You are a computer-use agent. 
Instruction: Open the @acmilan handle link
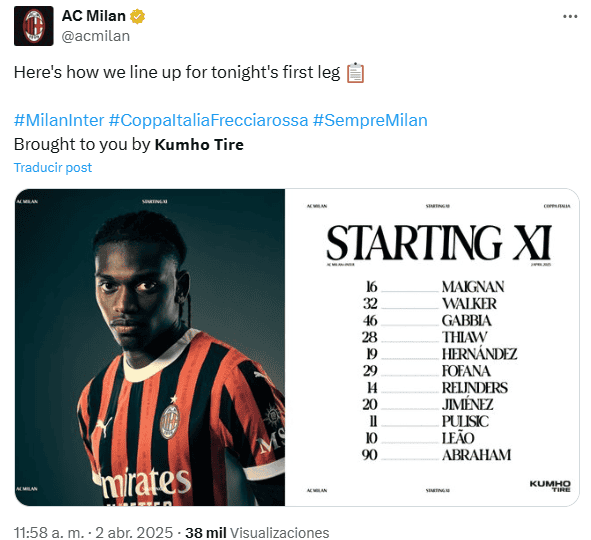coord(96,36)
